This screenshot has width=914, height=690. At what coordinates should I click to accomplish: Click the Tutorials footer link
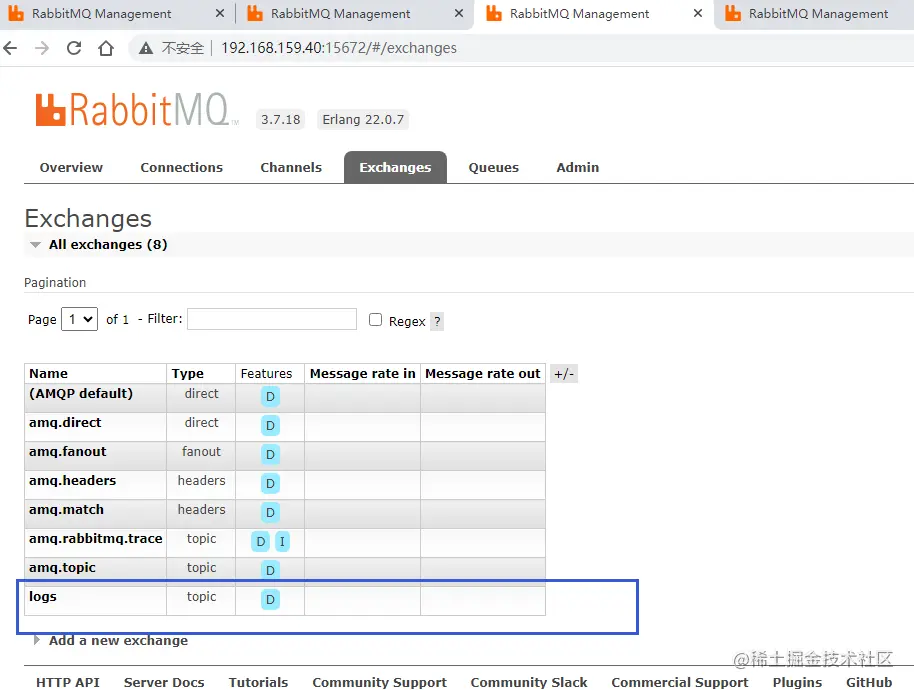pos(258,682)
